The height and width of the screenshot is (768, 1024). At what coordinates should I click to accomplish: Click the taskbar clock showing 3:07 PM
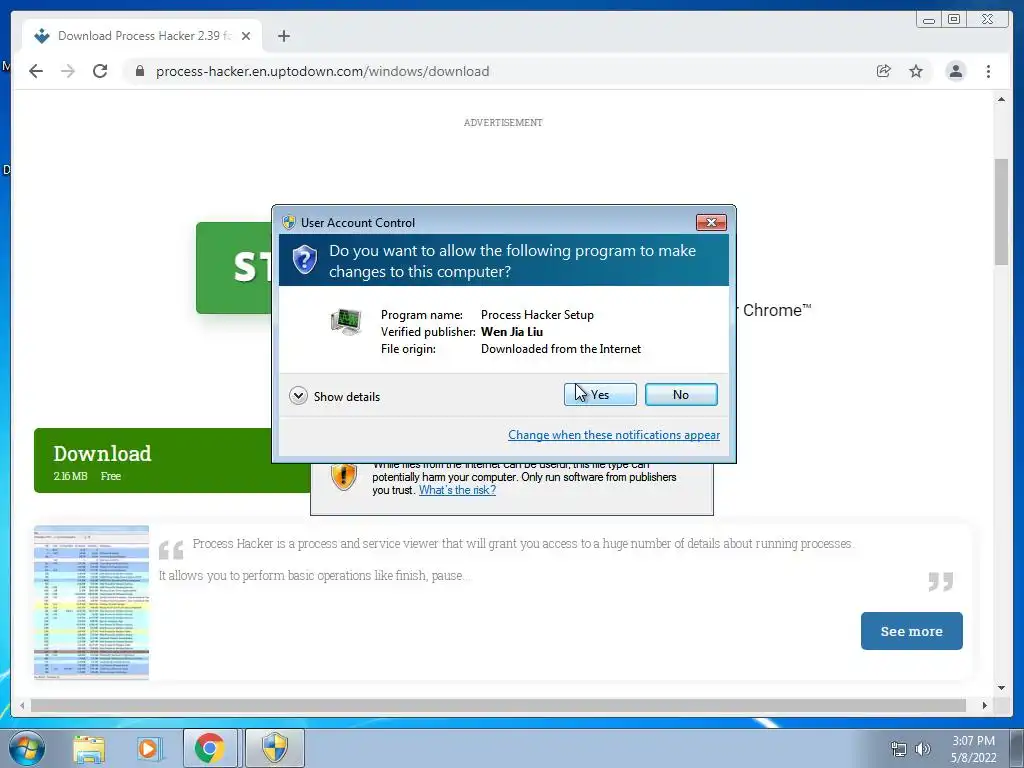tap(973, 749)
